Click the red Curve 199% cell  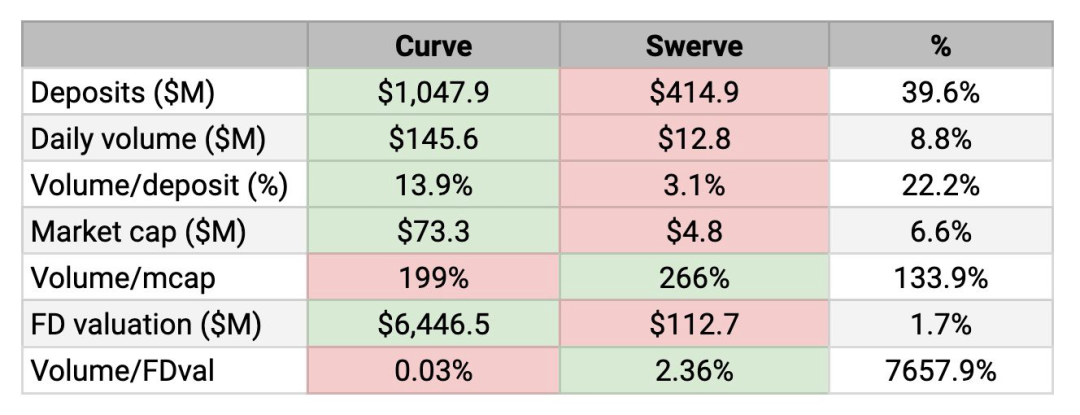pyautogui.click(x=433, y=277)
